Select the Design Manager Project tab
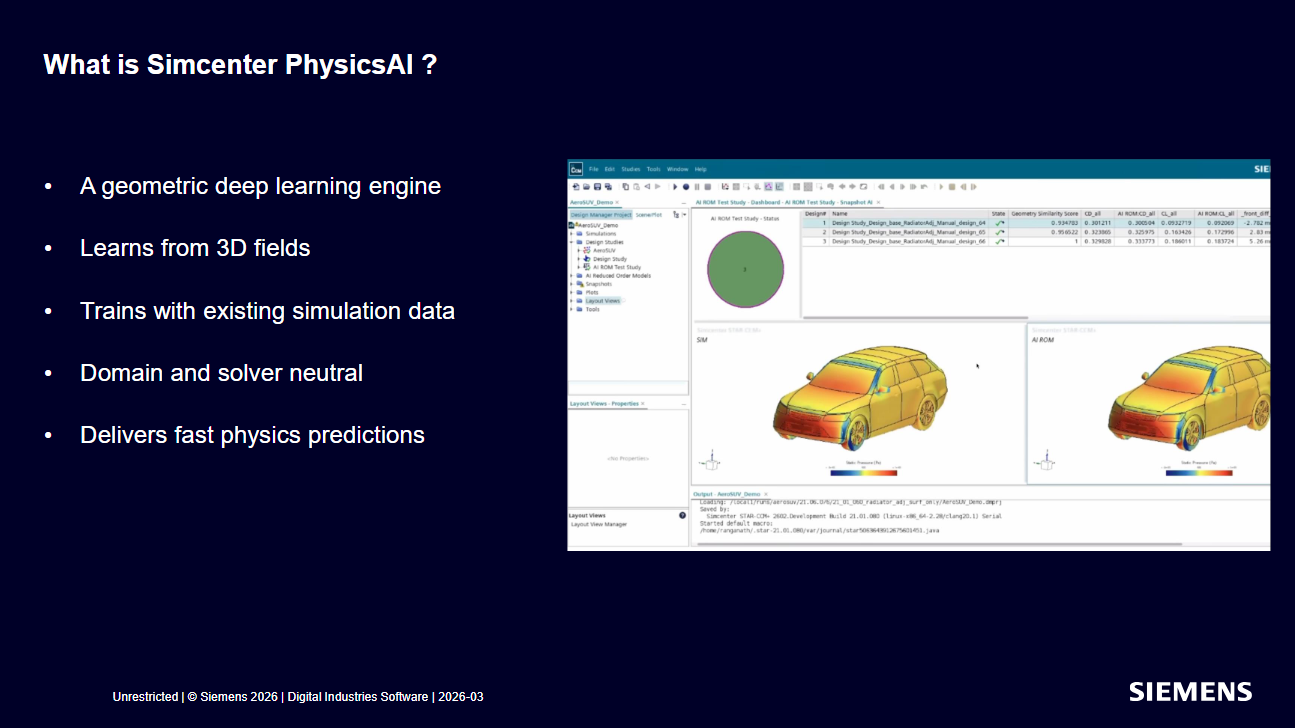Image resolution: width=1295 pixels, height=728 pixels. point(601,214)
